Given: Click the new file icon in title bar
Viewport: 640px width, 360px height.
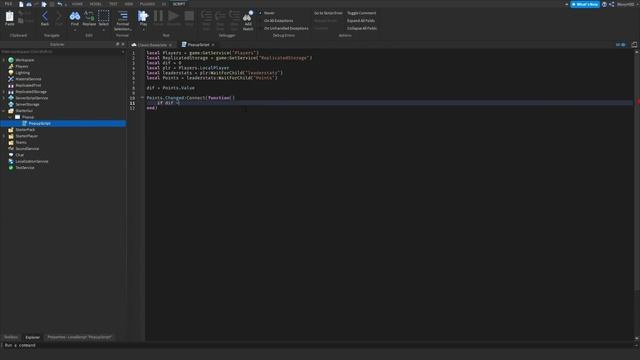Looking at the screenshot, I should (21, 4).
